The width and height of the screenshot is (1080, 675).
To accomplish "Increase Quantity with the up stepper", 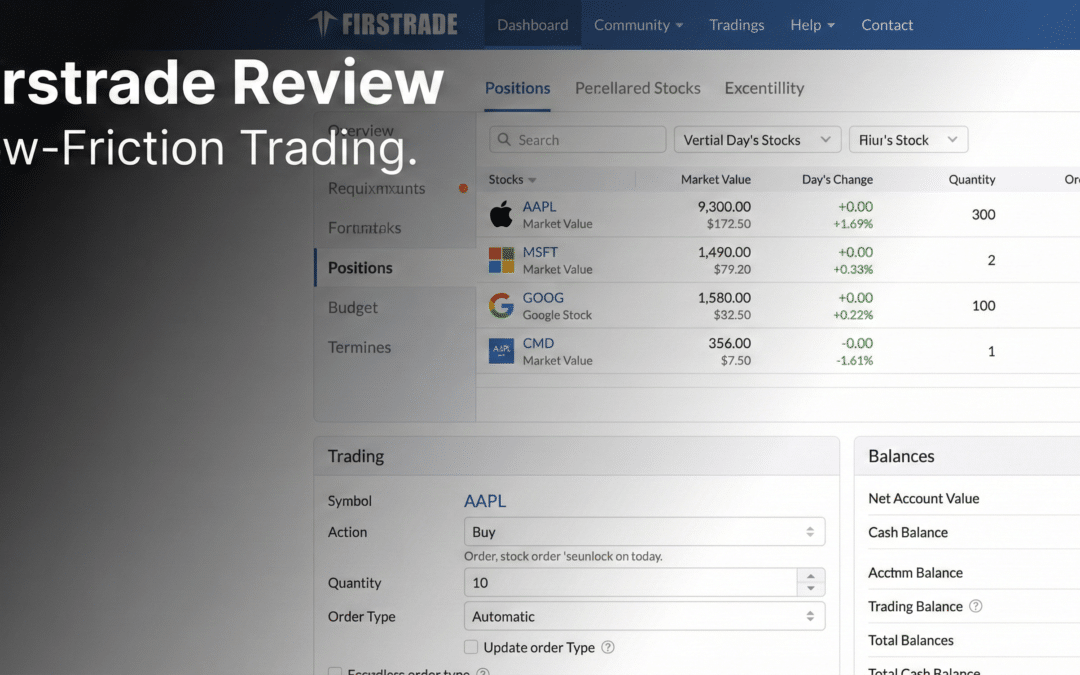I will (x=811, y=577).
